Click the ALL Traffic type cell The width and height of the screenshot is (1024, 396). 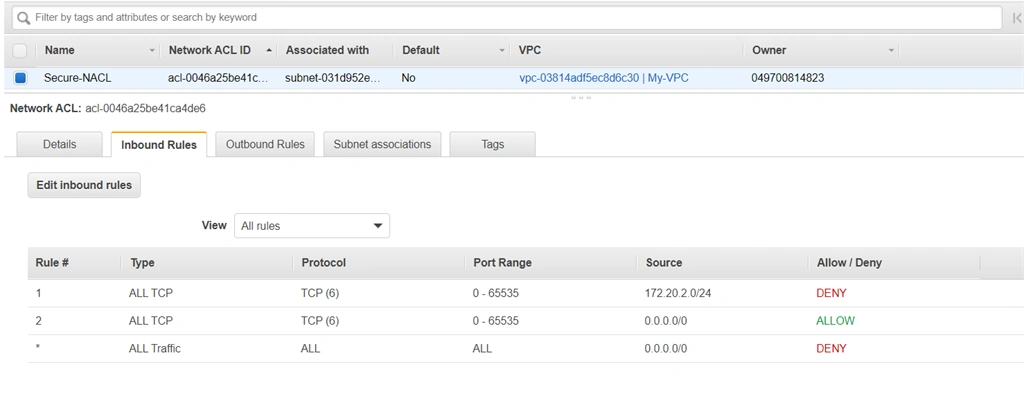[155, 348]
